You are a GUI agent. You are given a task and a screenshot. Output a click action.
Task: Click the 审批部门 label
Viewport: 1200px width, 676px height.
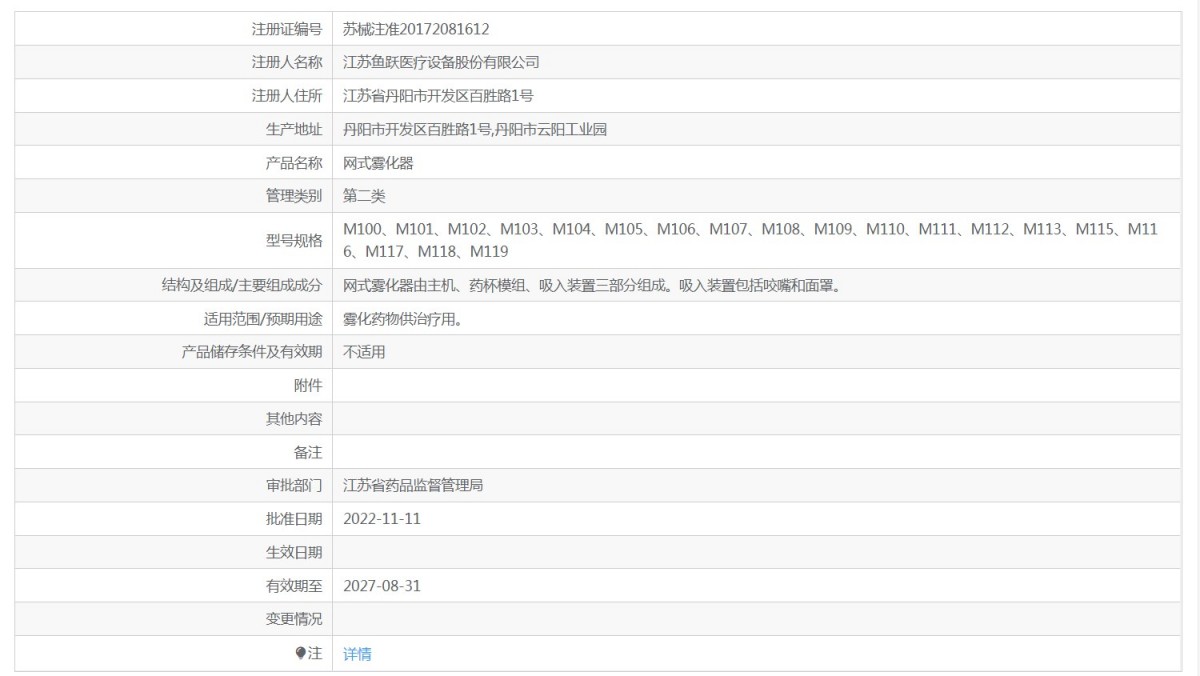(x=294, y=486)
